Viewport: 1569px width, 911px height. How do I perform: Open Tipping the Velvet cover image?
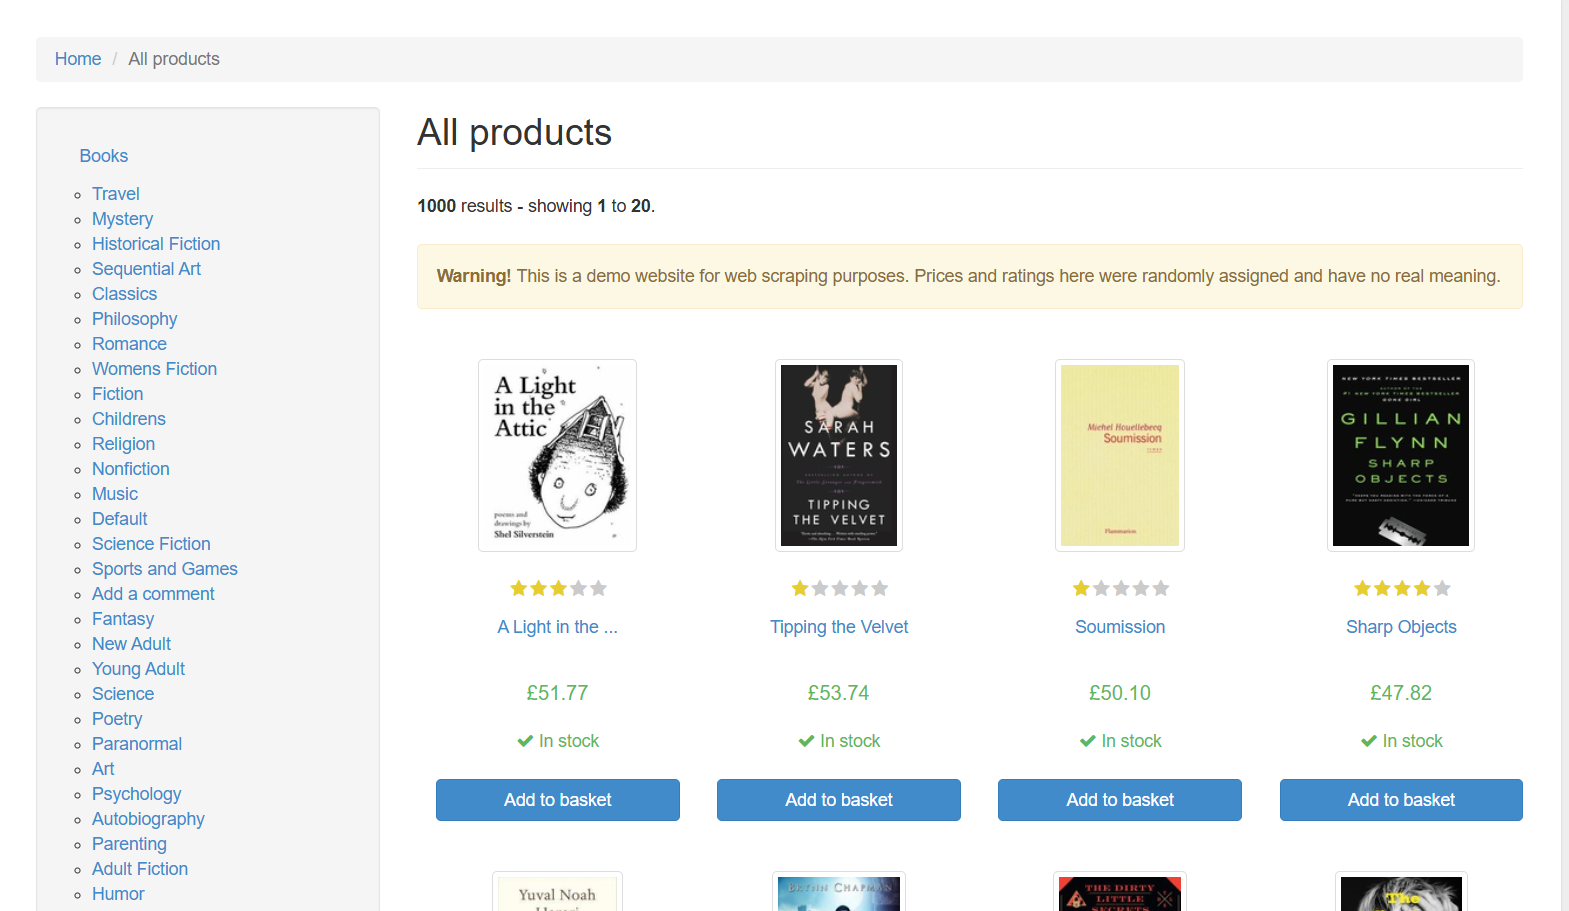[x=839, y=455]
